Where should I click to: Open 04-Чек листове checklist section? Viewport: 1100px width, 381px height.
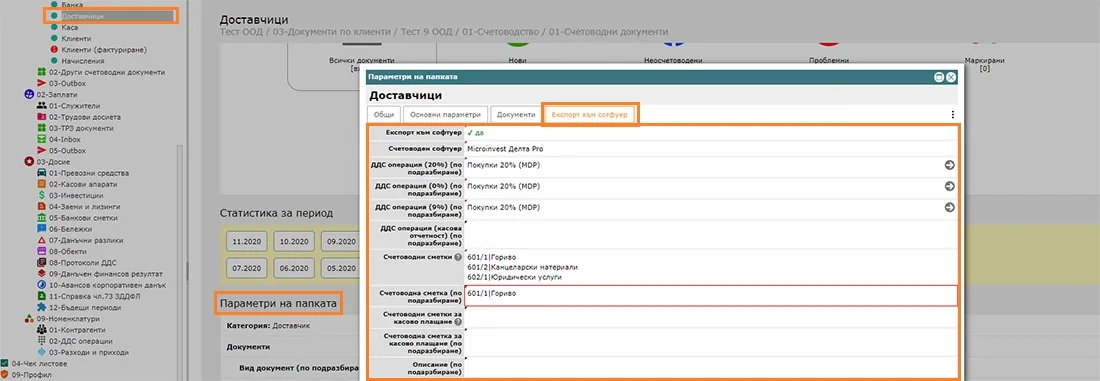click(39, 363)
